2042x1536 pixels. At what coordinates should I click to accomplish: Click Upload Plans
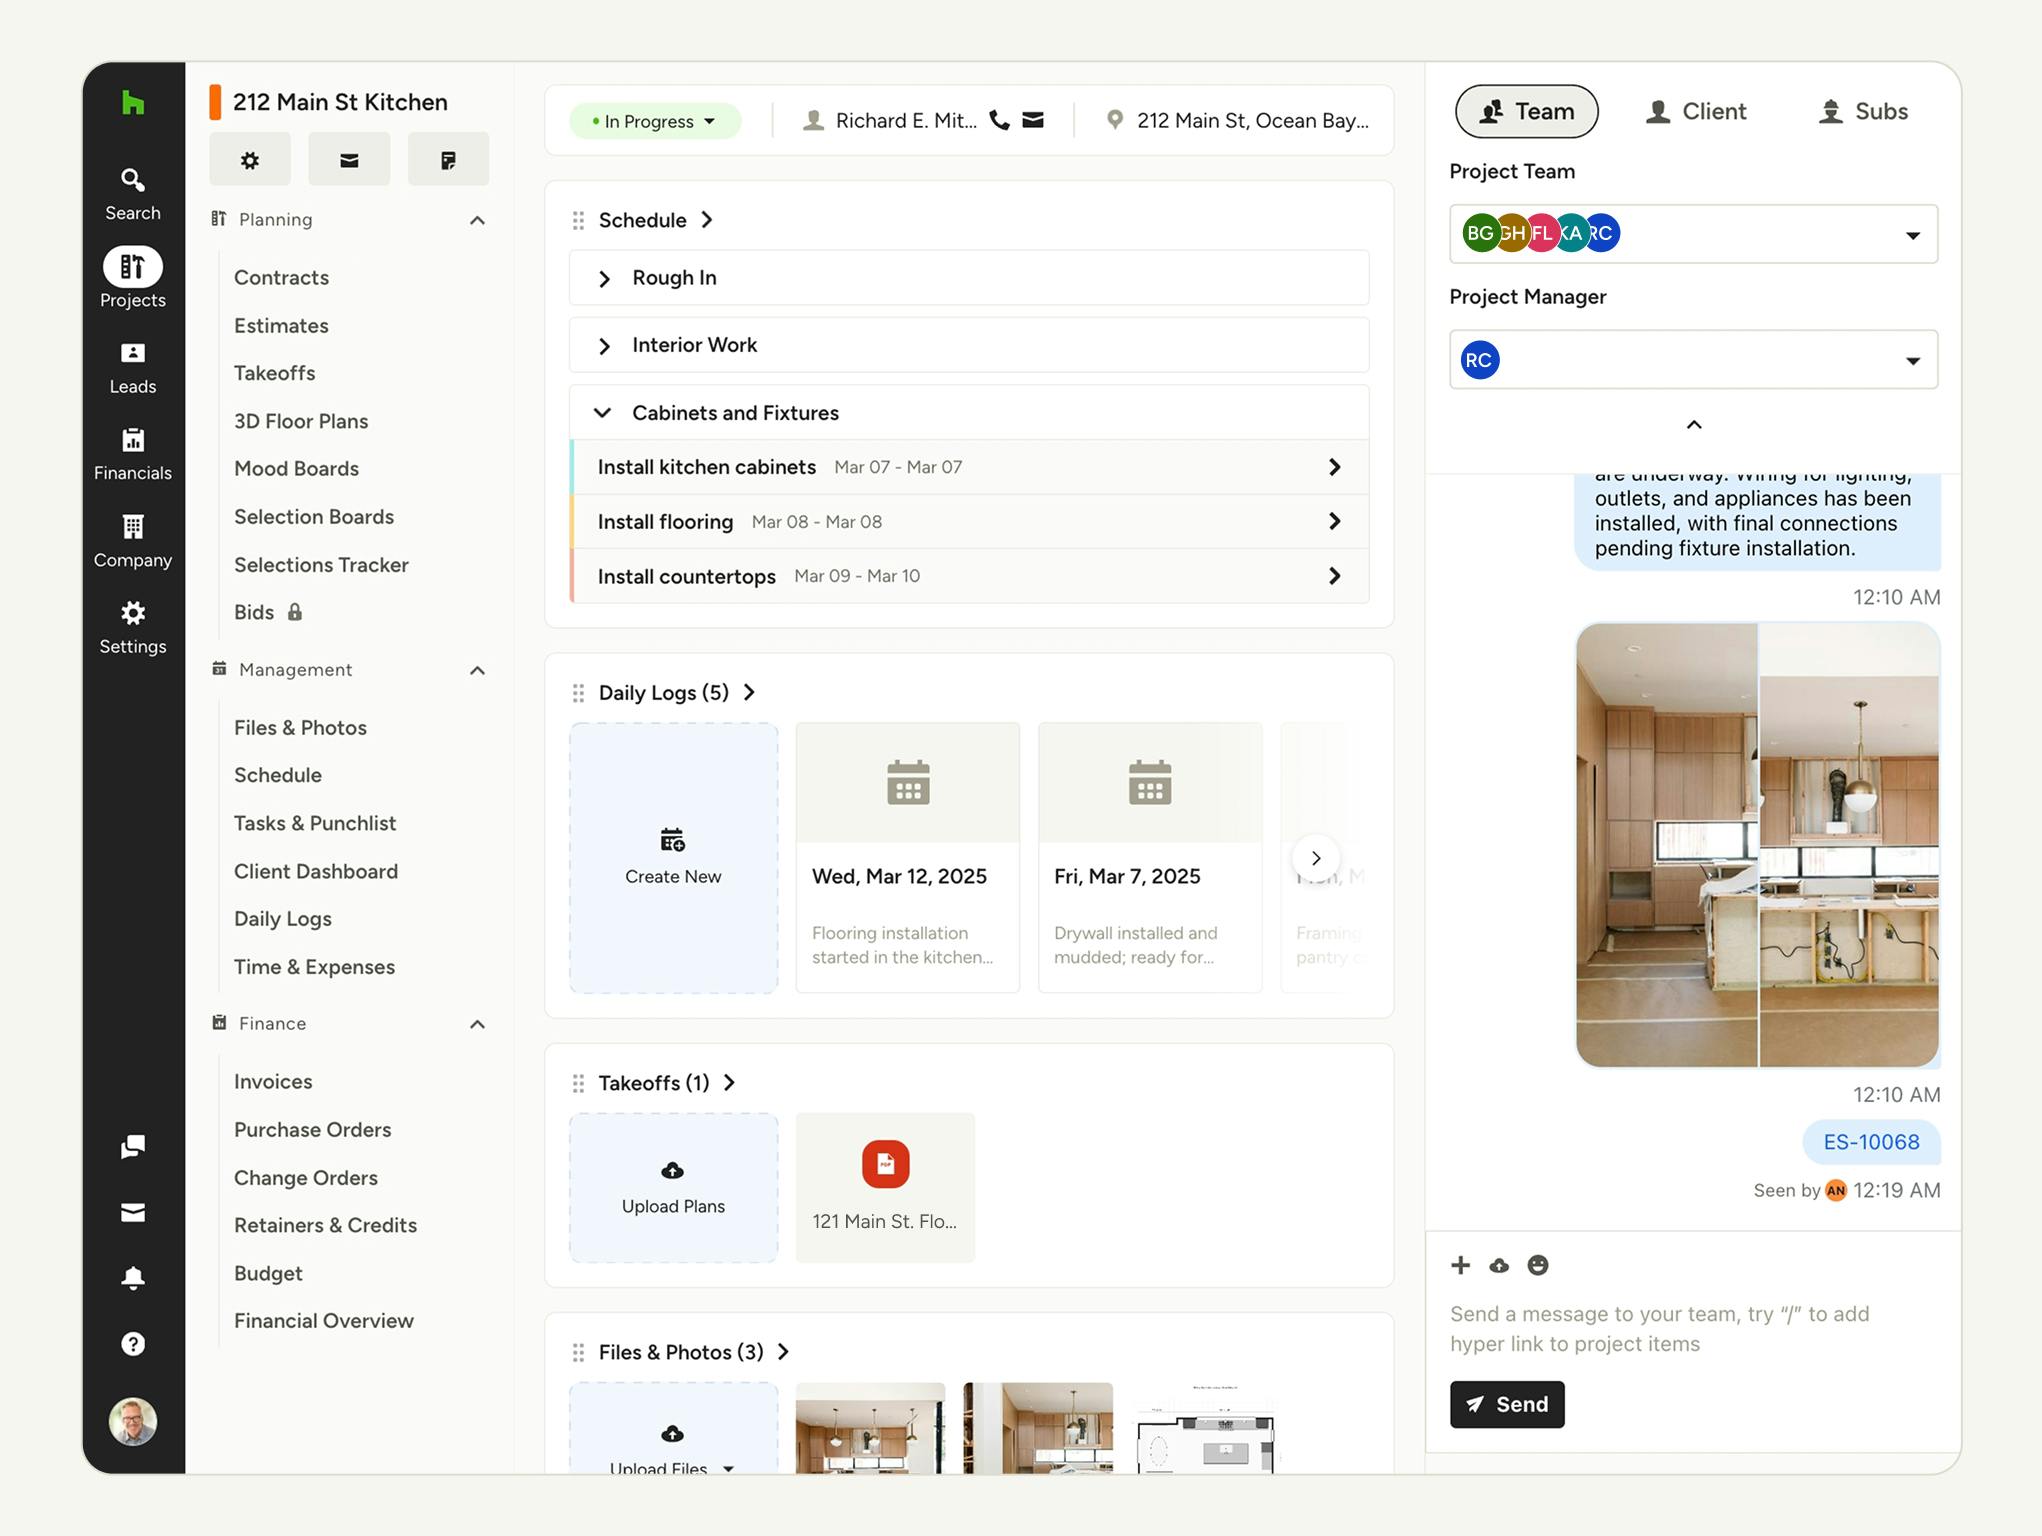coord(673,1187)
